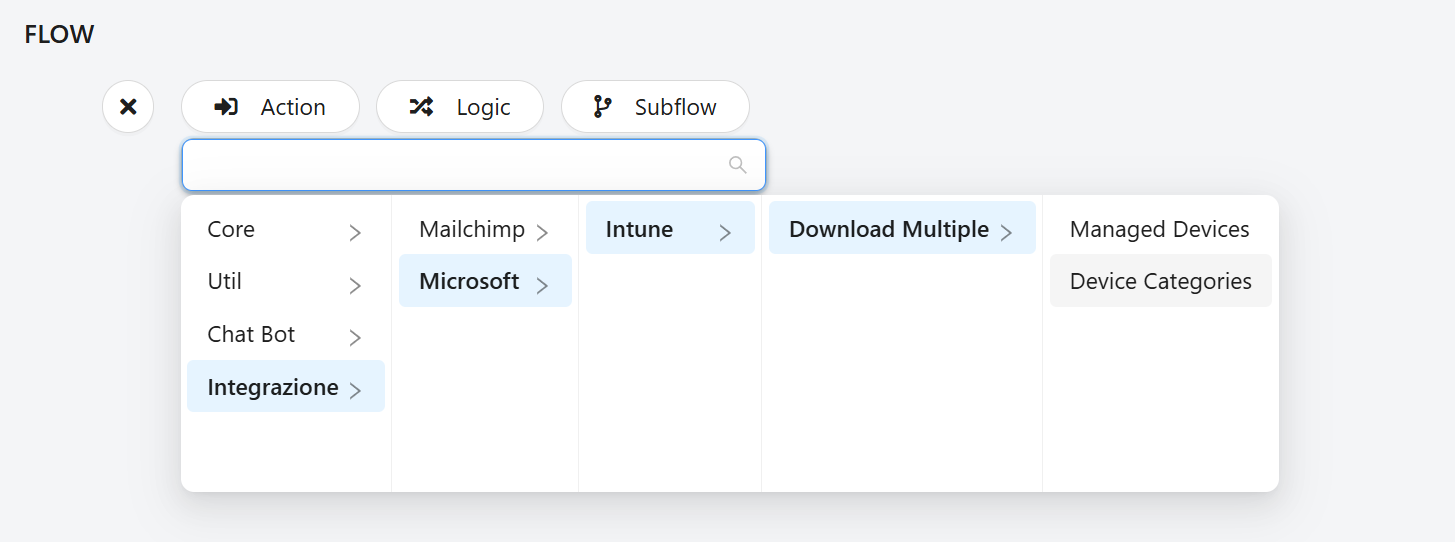Select the Intune submenu item
1455x542 pixels.
point(670,229)
